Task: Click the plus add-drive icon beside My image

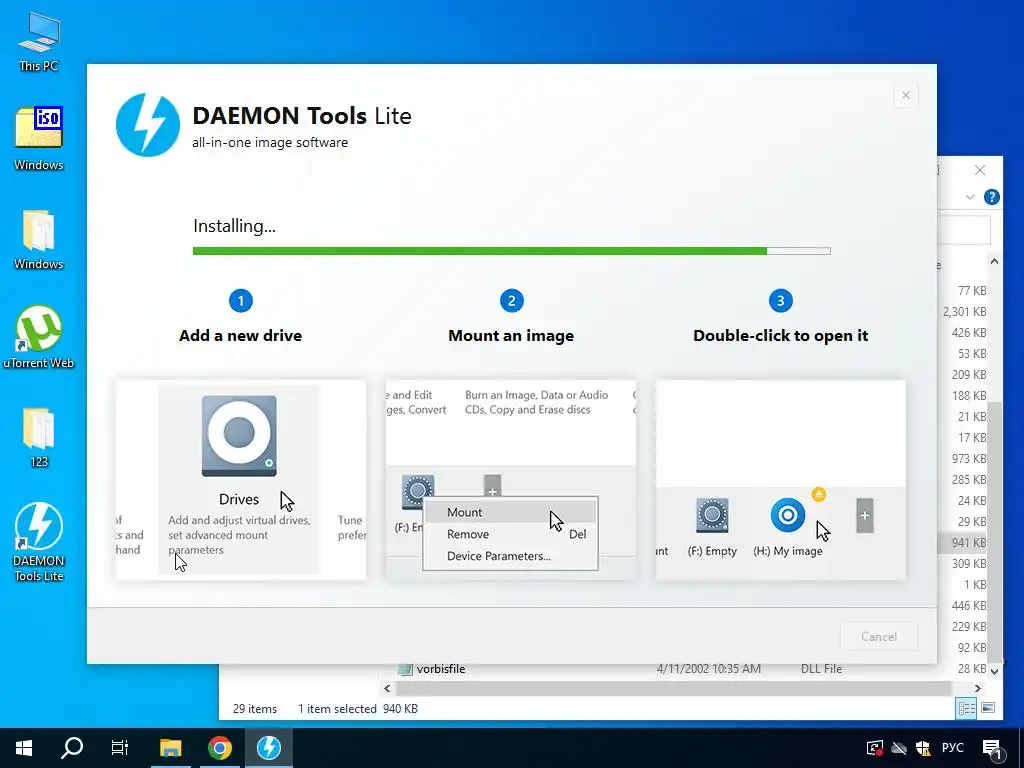Action: coord(865,515)
